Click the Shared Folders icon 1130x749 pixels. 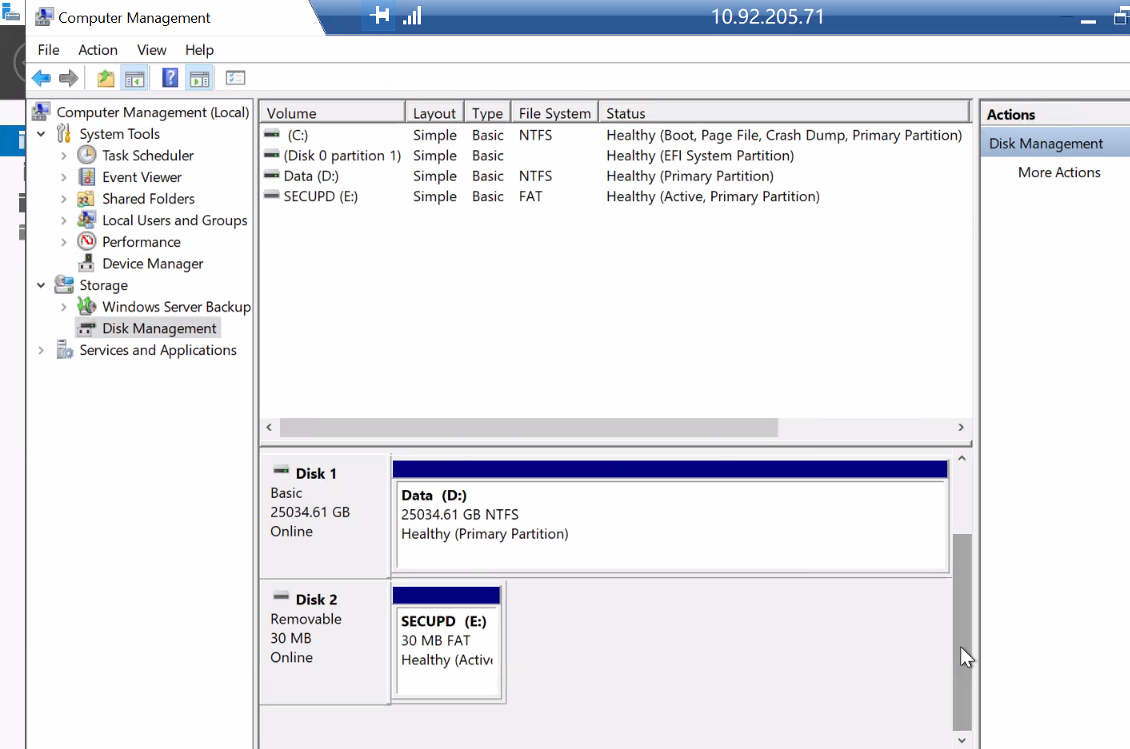pyautogui.click(x=86, y=198)
